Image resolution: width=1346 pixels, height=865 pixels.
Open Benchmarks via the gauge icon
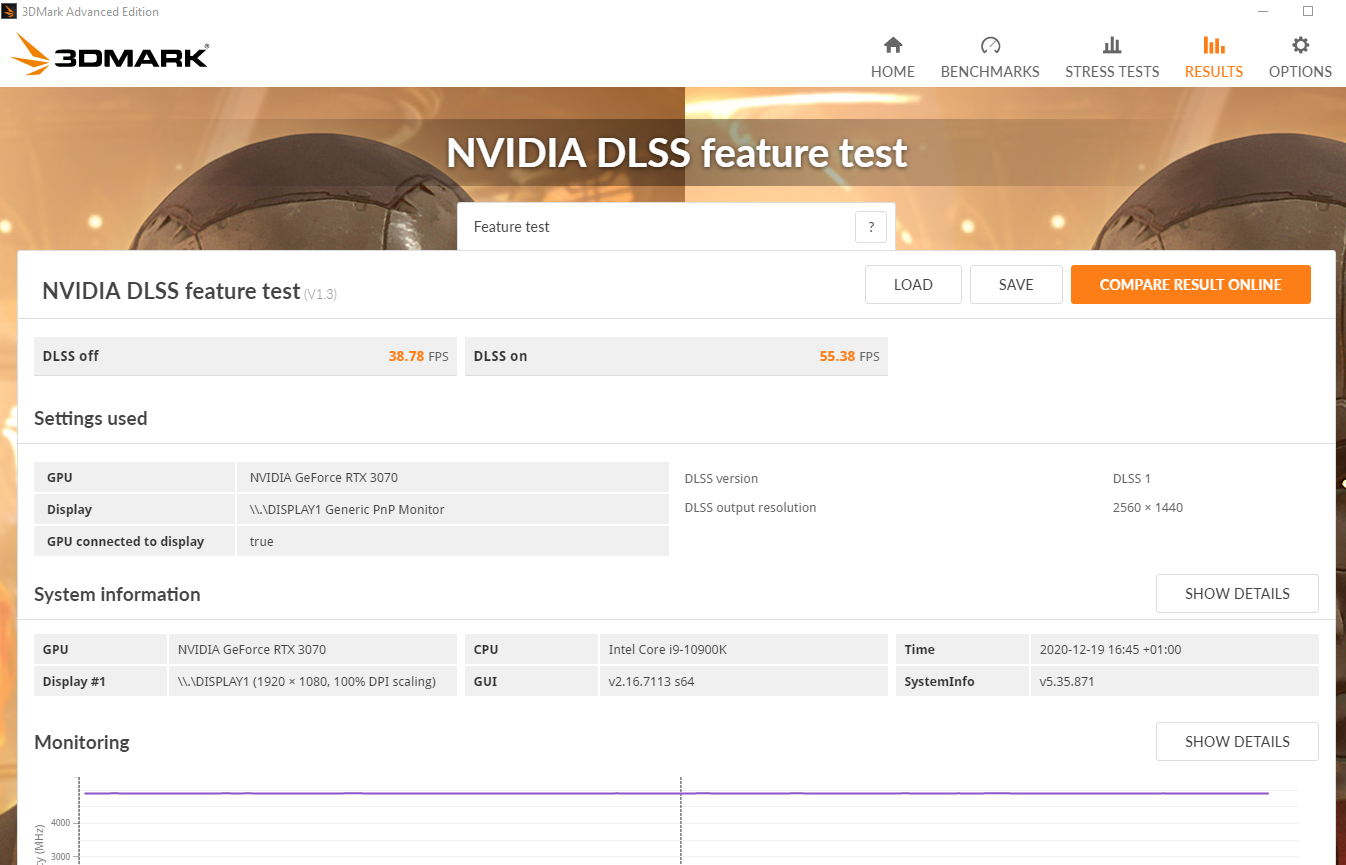[990, 45]
